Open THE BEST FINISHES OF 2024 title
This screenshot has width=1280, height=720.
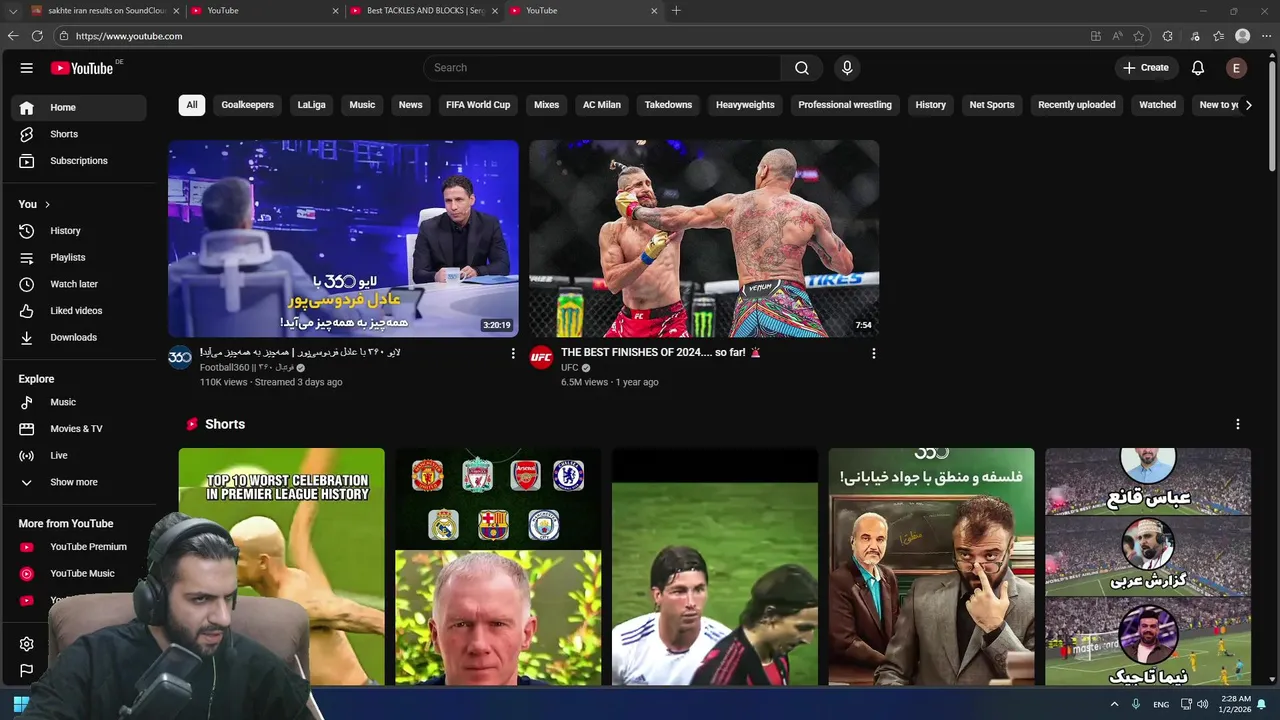click(x=661, y=353)
